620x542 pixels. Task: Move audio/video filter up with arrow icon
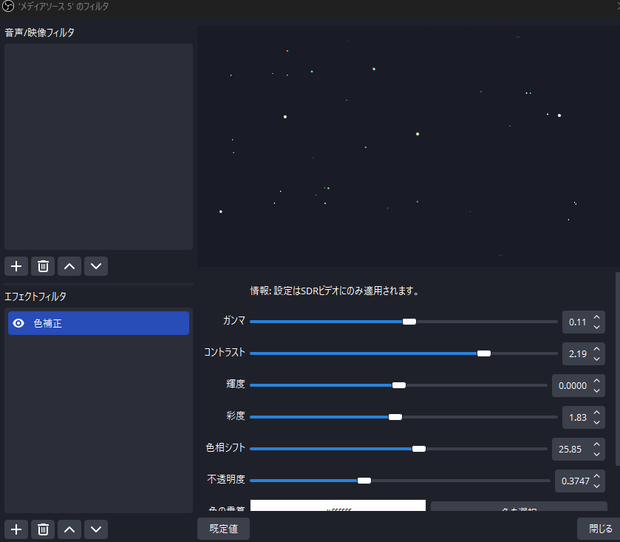(x=69, y=266)
